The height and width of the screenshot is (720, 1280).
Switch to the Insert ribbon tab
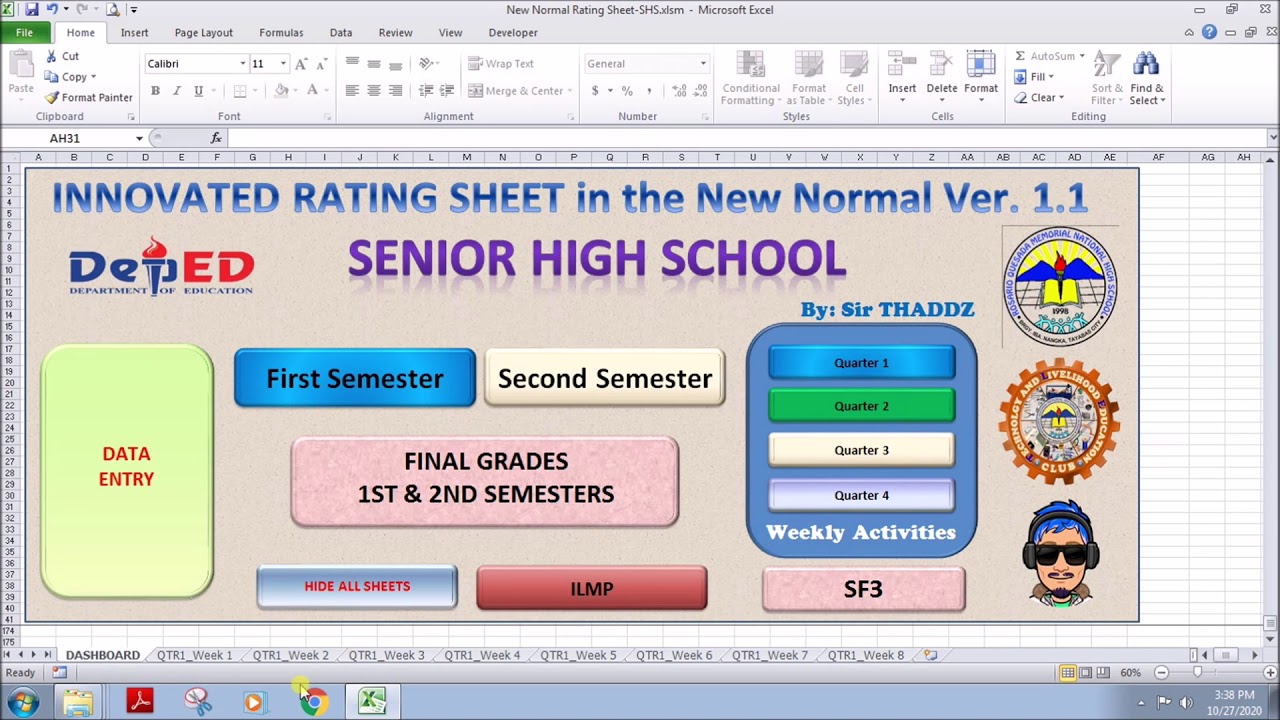pyautogui.click(x=134, y=32)
